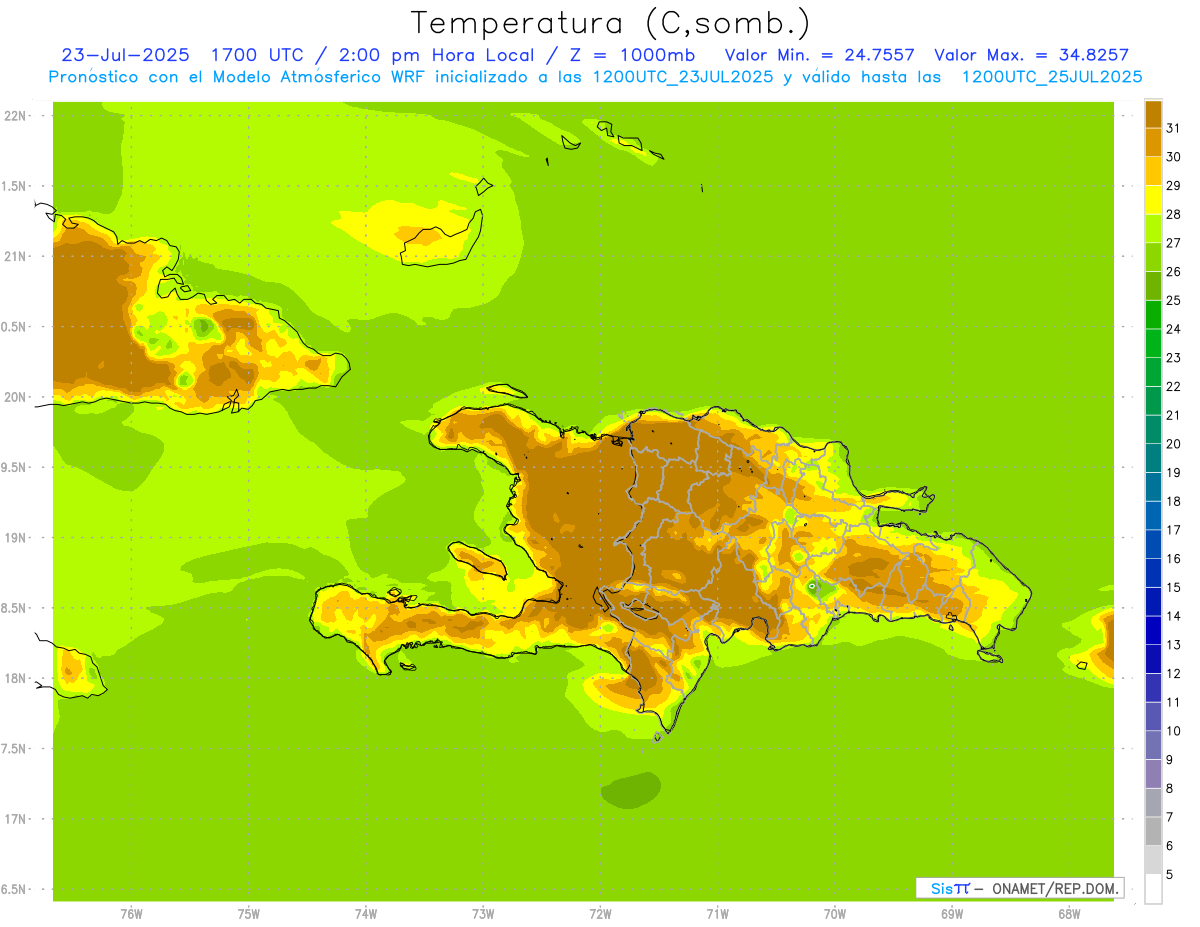This screenshot has height=927, width=1200.
Task: Click the '69W' longitude axis label
Action: coord(952,914)
